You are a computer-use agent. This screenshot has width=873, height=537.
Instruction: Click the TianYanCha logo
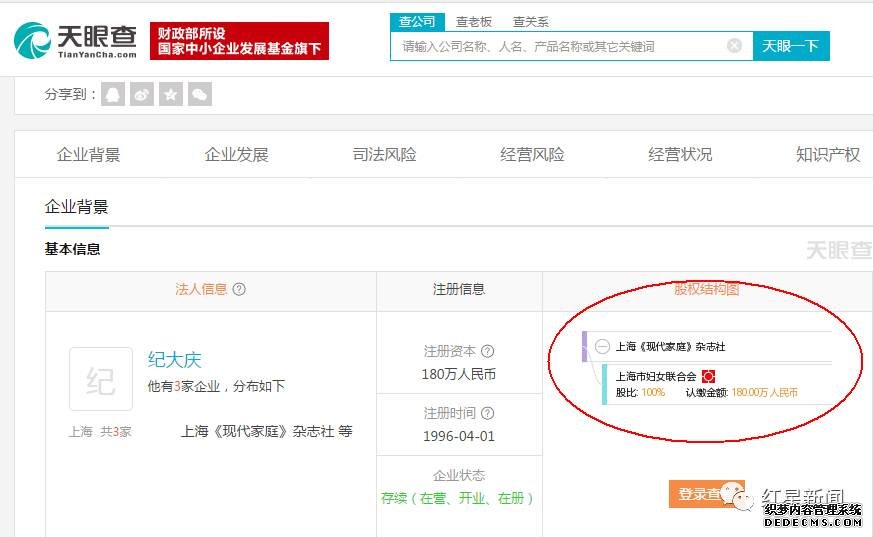click(75, 41)
